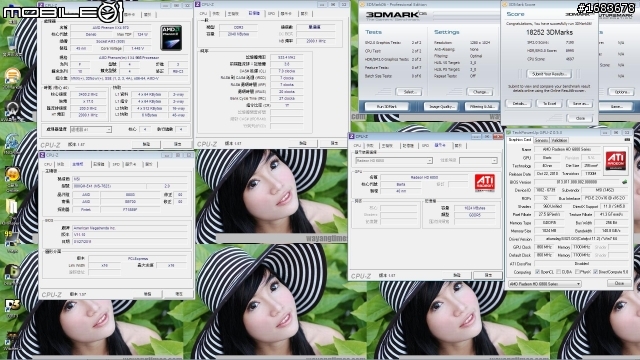
Task: Open Filtering & AA... in 3DMark
Action: [482, 107]
